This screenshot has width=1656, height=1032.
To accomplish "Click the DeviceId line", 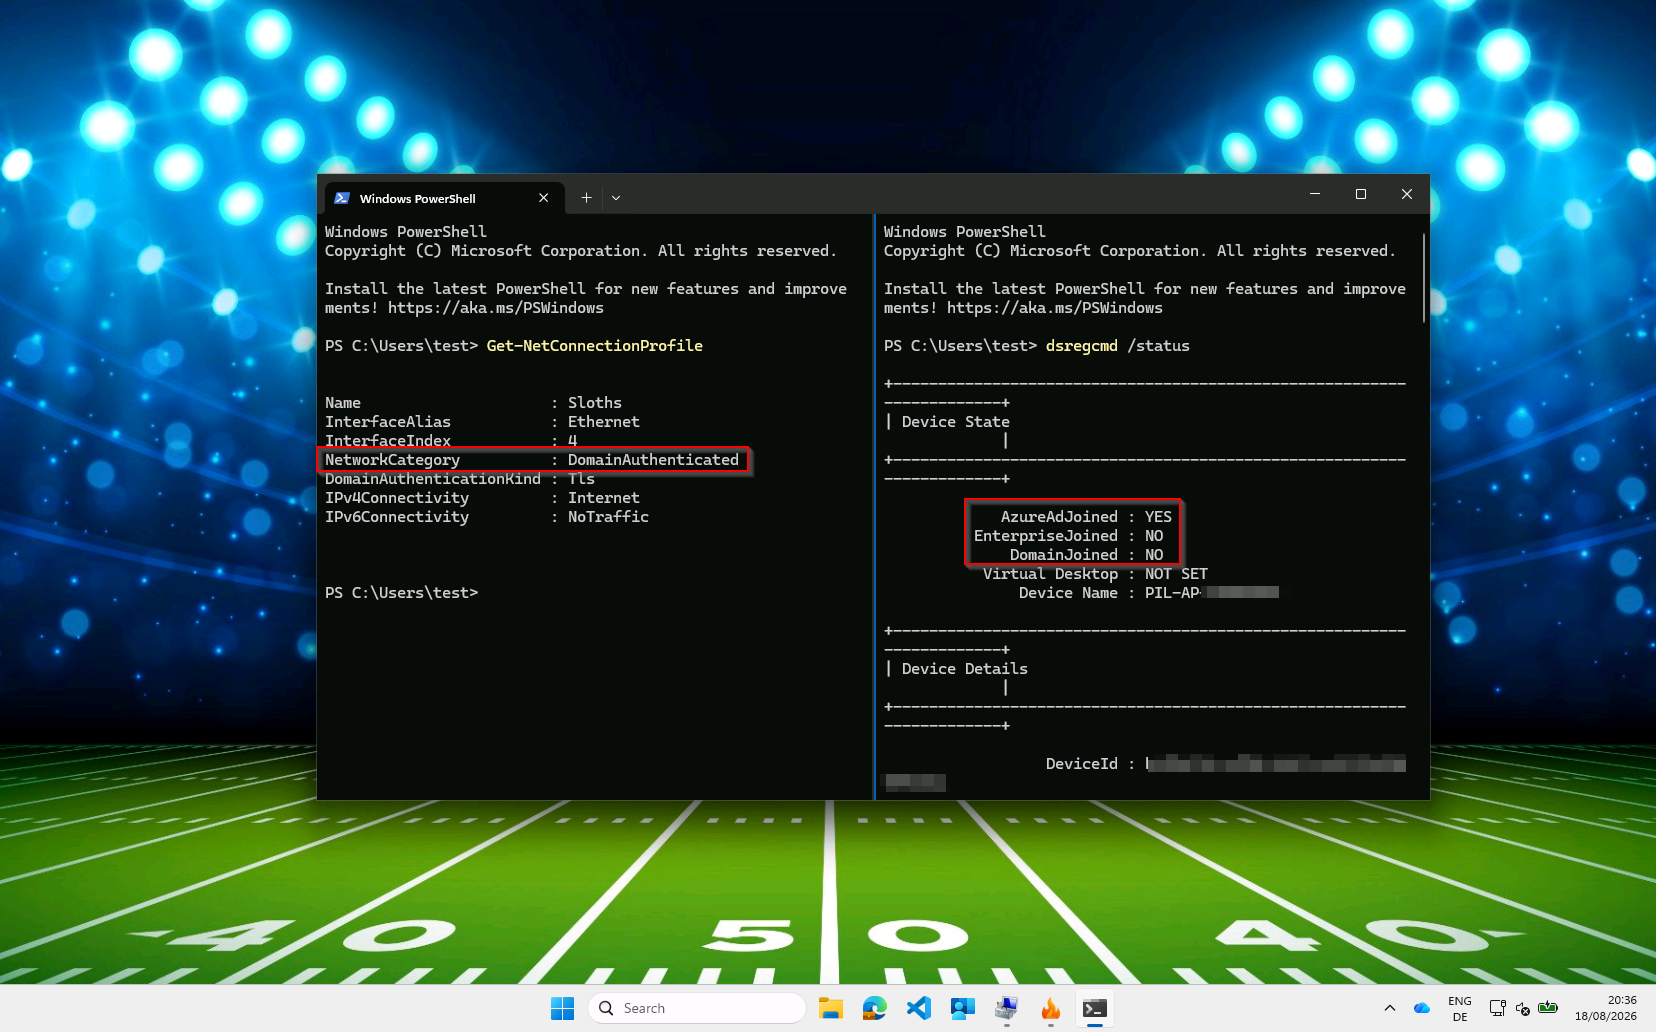I will [1225, 764].
